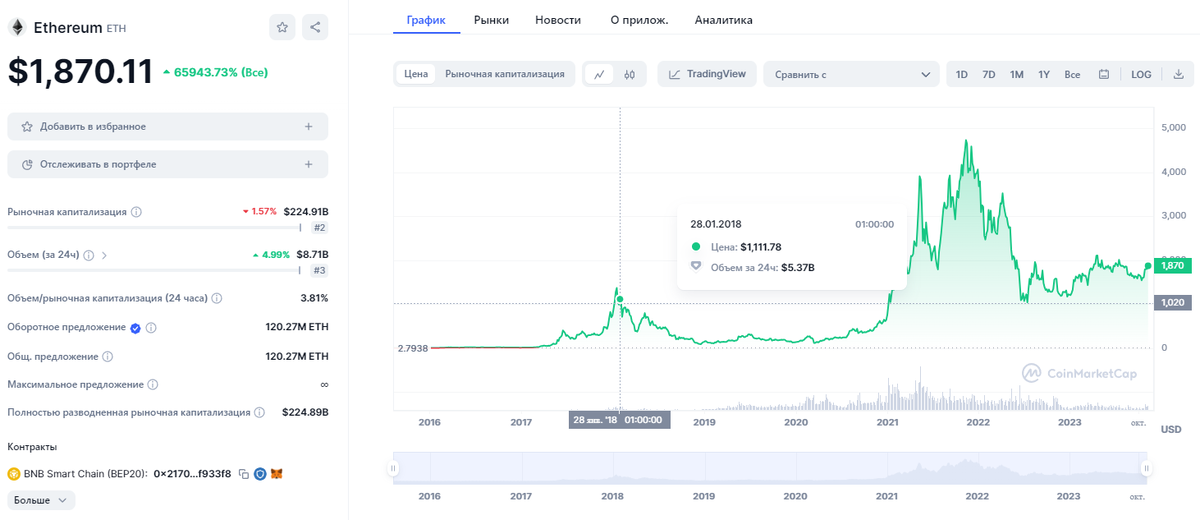Viewport: 1200px width, 520px height.
Task: Open the Рынки tab
Action: point(491,20)
